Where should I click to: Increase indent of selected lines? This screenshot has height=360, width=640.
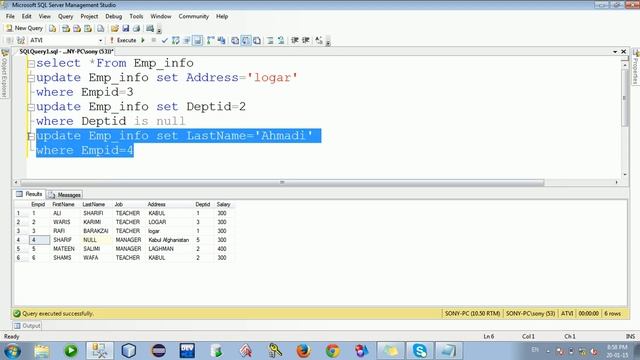306,40
